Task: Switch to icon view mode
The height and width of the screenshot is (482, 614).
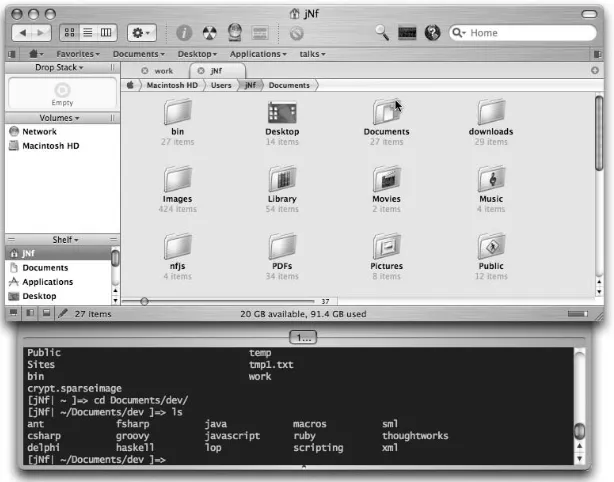Action: coord(70,32)
